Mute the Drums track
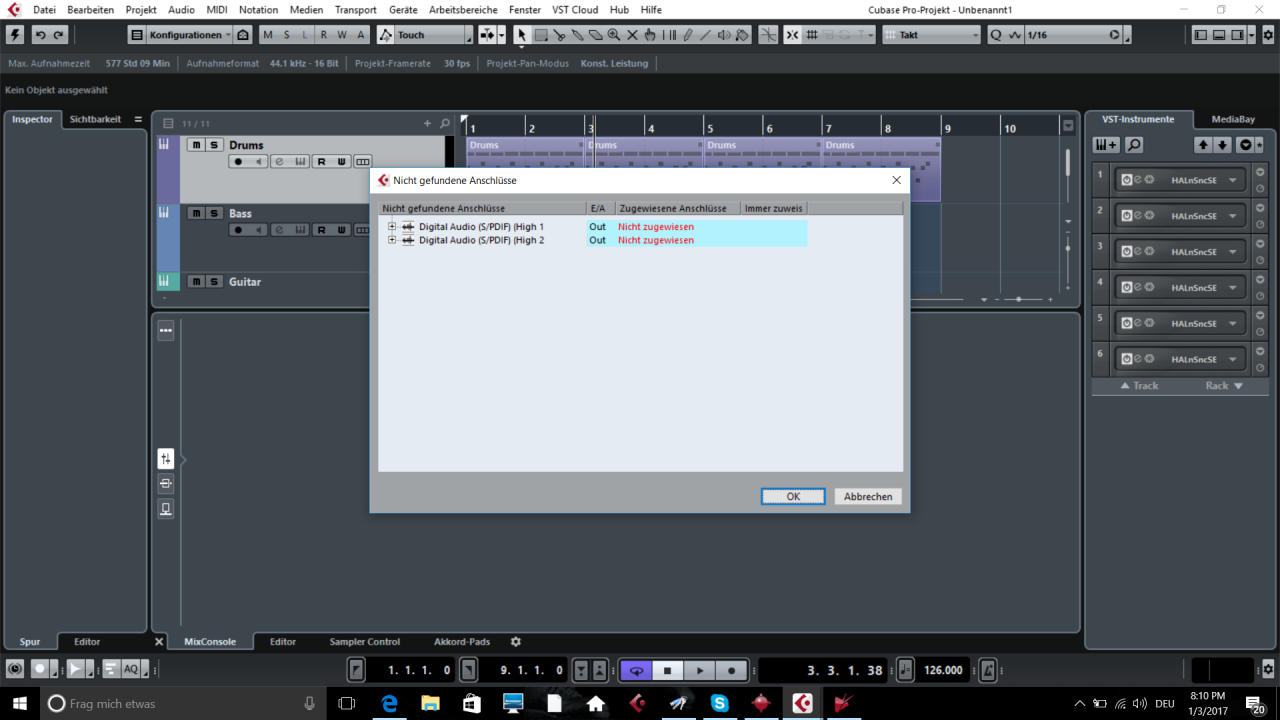The width and height of the screenshot is (1280, 720). (x=196, y=145)
